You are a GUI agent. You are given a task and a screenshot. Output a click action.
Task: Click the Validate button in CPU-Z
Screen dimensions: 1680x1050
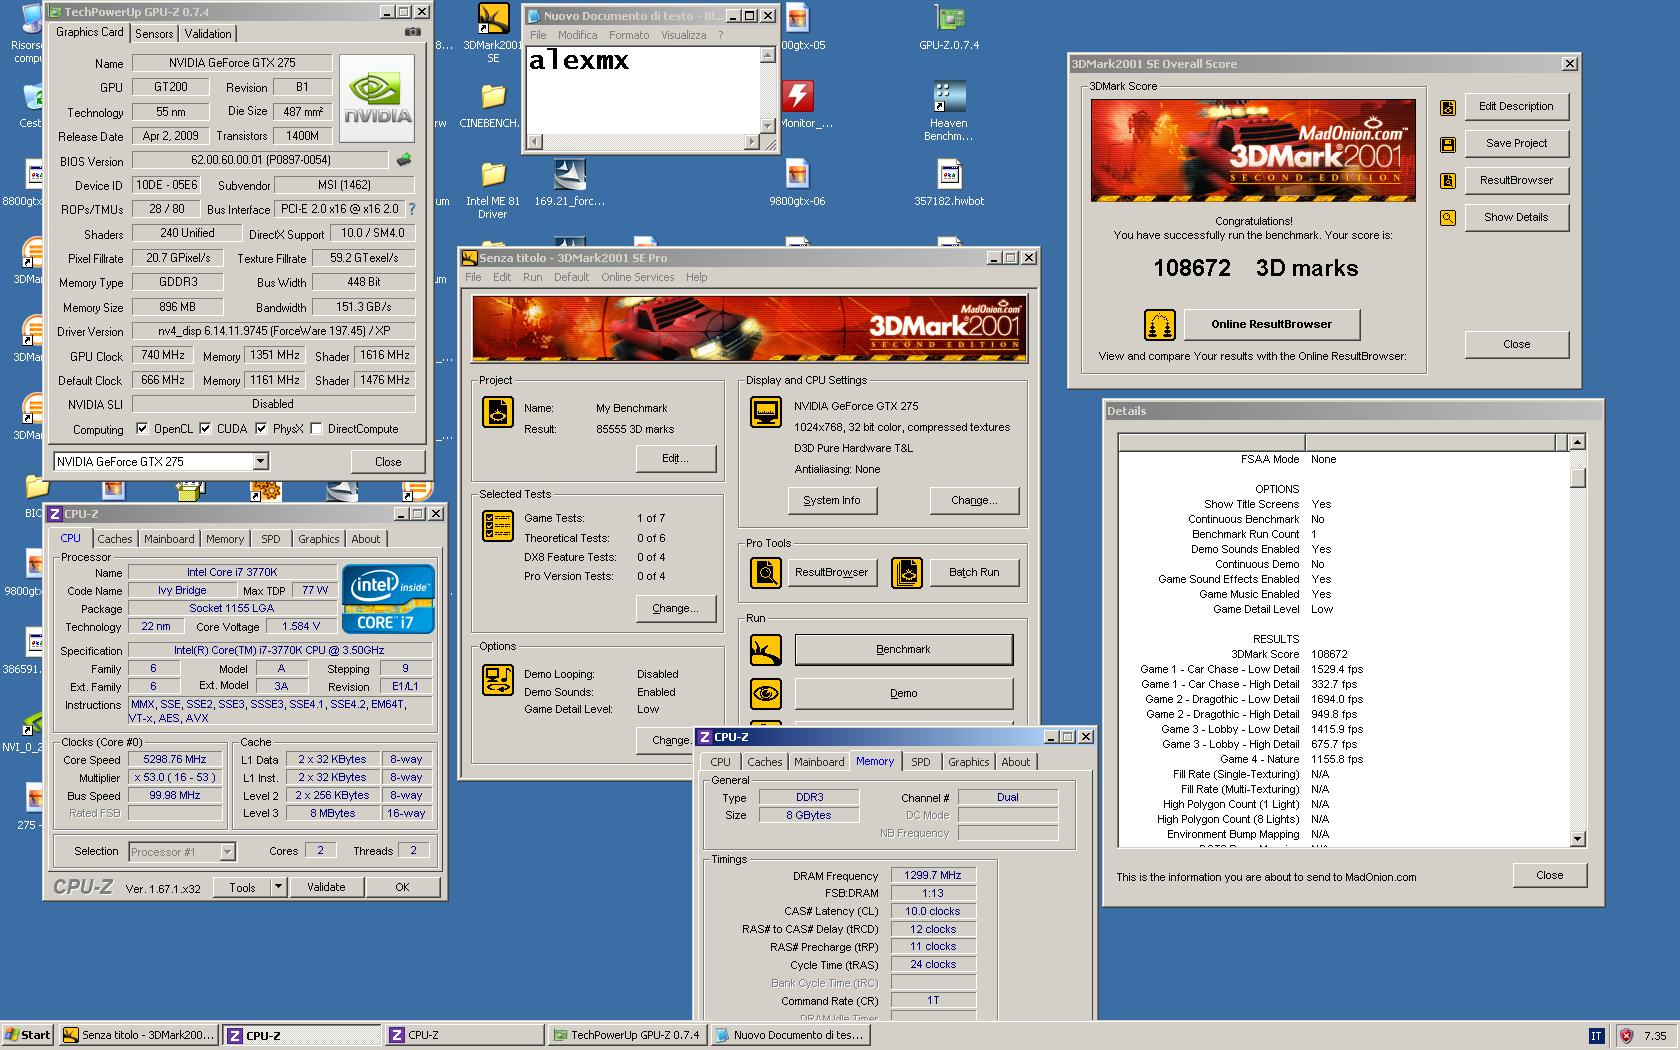(x=326, y=887)
